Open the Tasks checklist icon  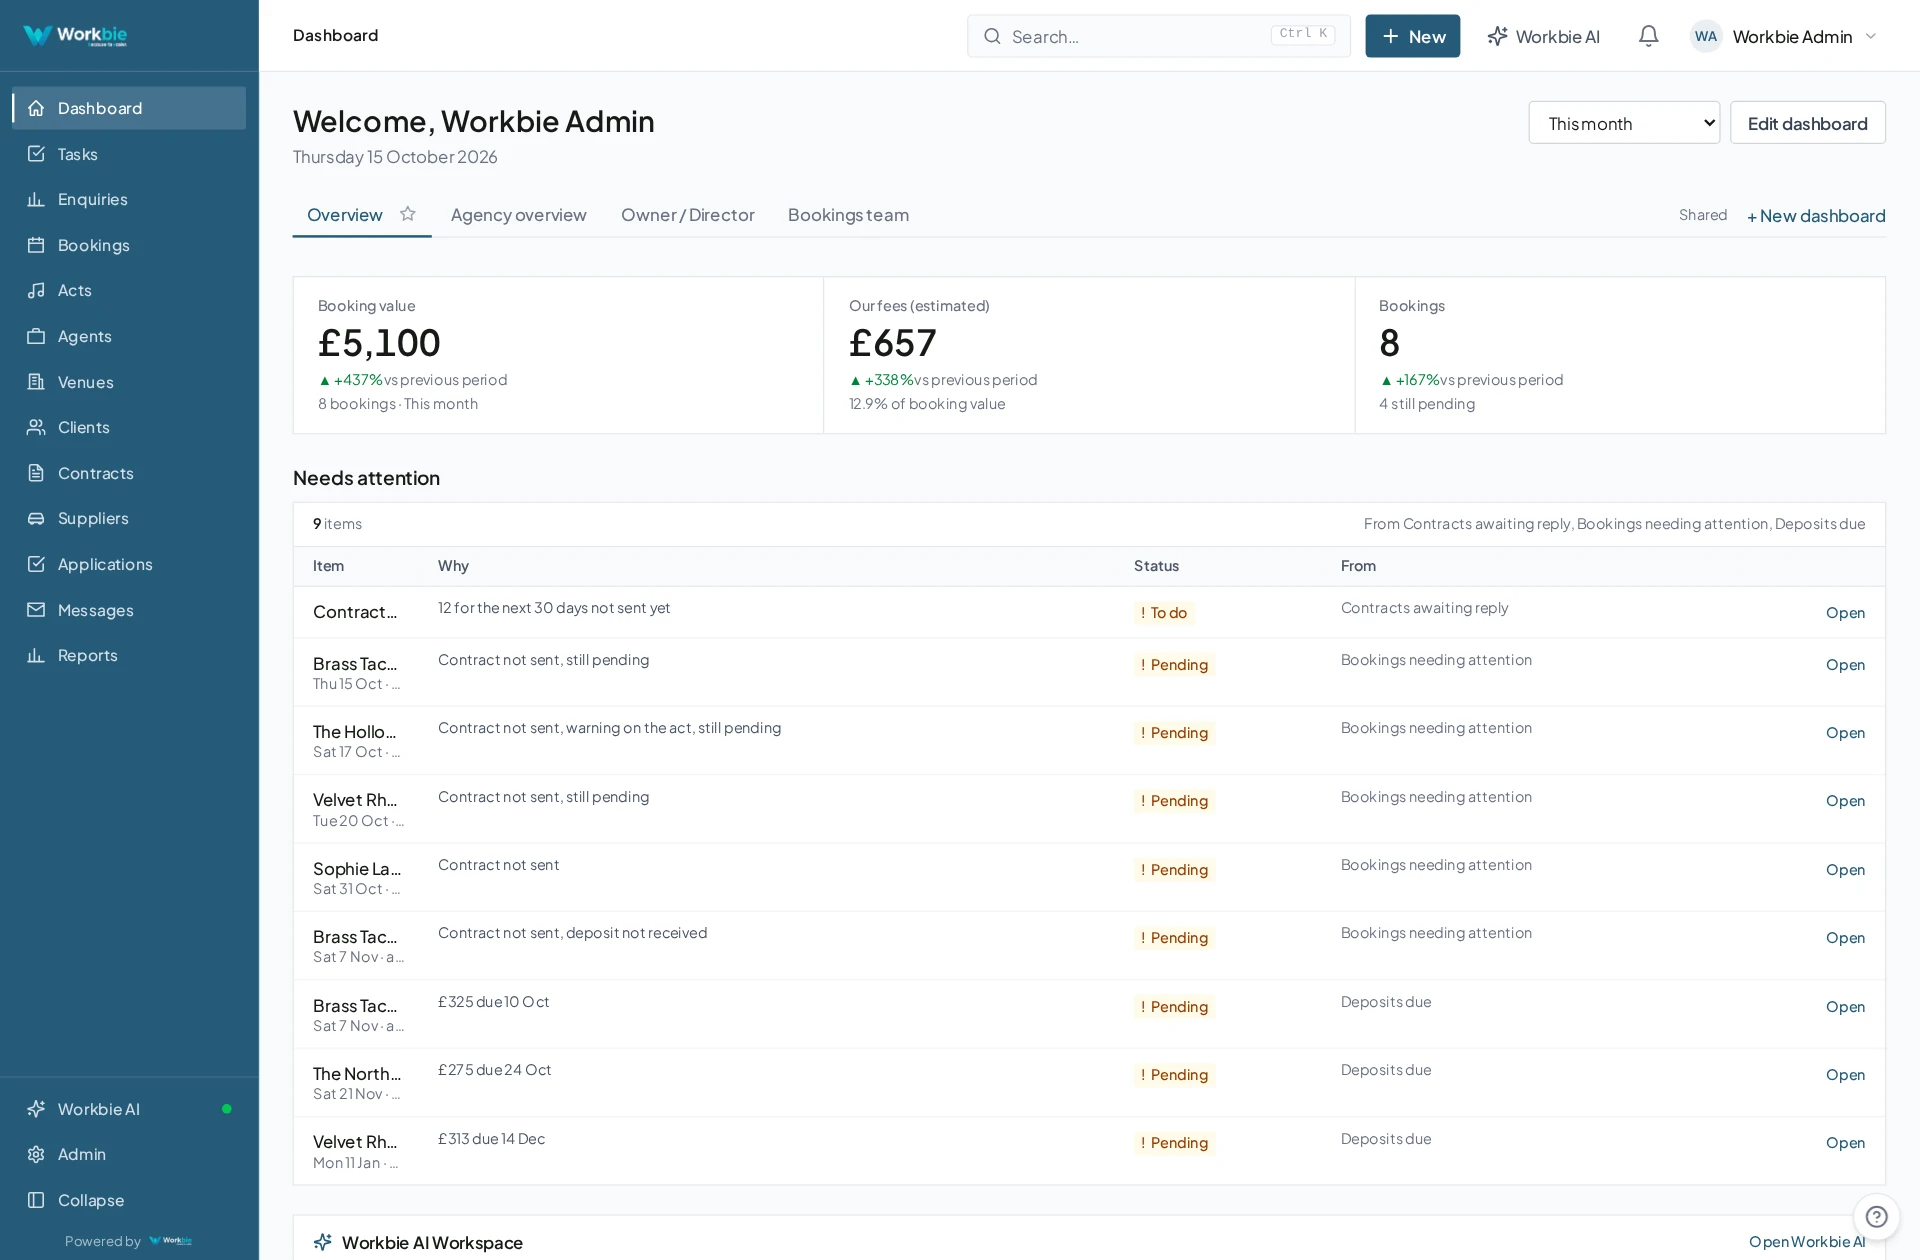36,154
